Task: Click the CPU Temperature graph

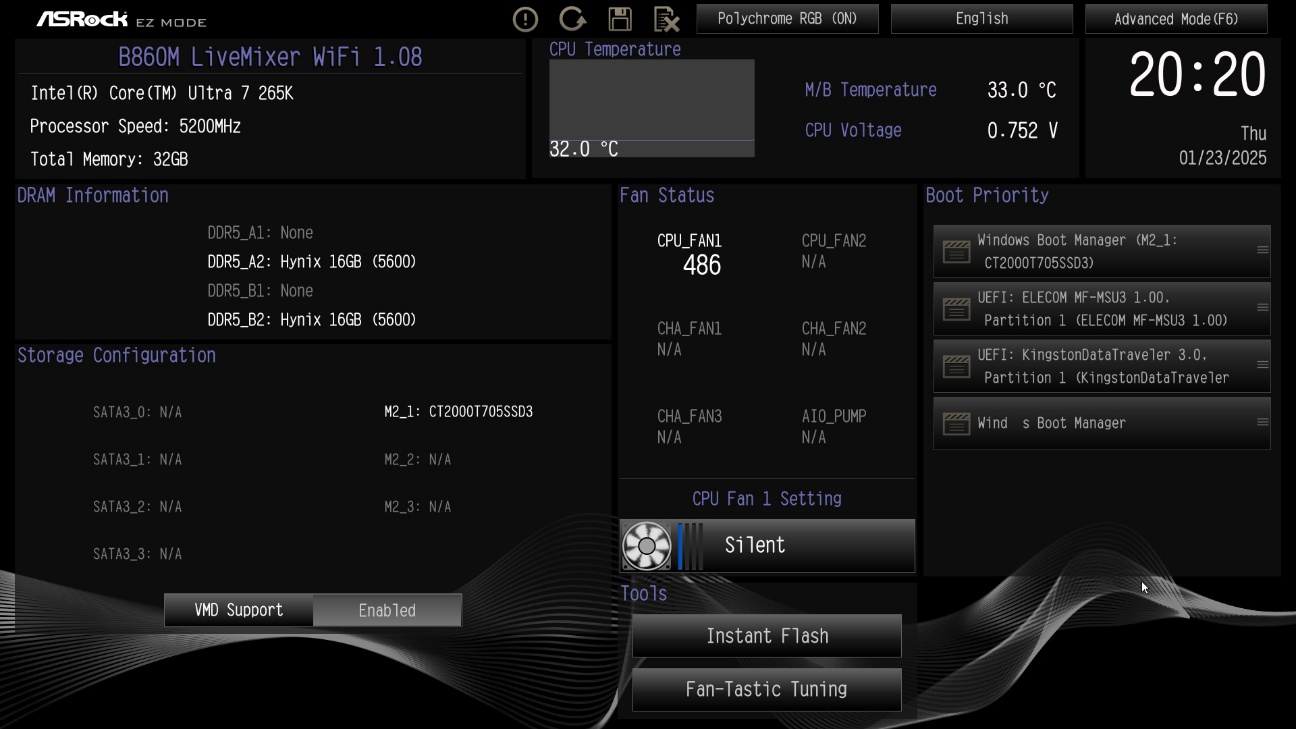Action: click(x=652, y=108)
